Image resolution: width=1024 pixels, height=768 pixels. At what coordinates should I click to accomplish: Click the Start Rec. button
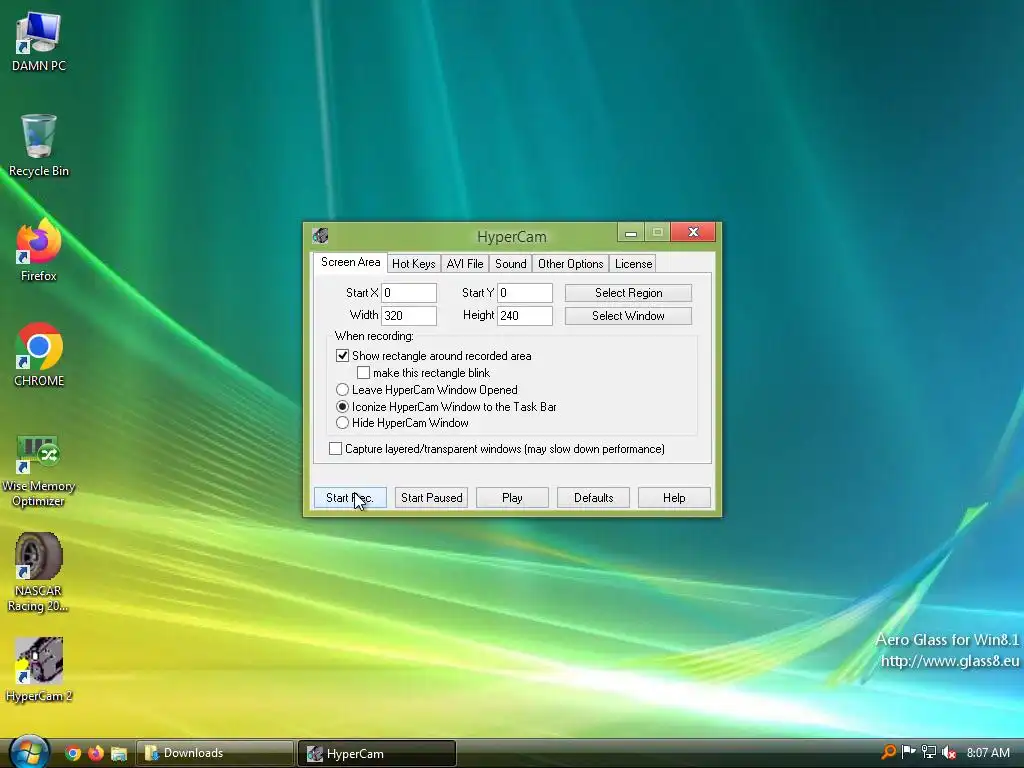click(x=350, y=498)
